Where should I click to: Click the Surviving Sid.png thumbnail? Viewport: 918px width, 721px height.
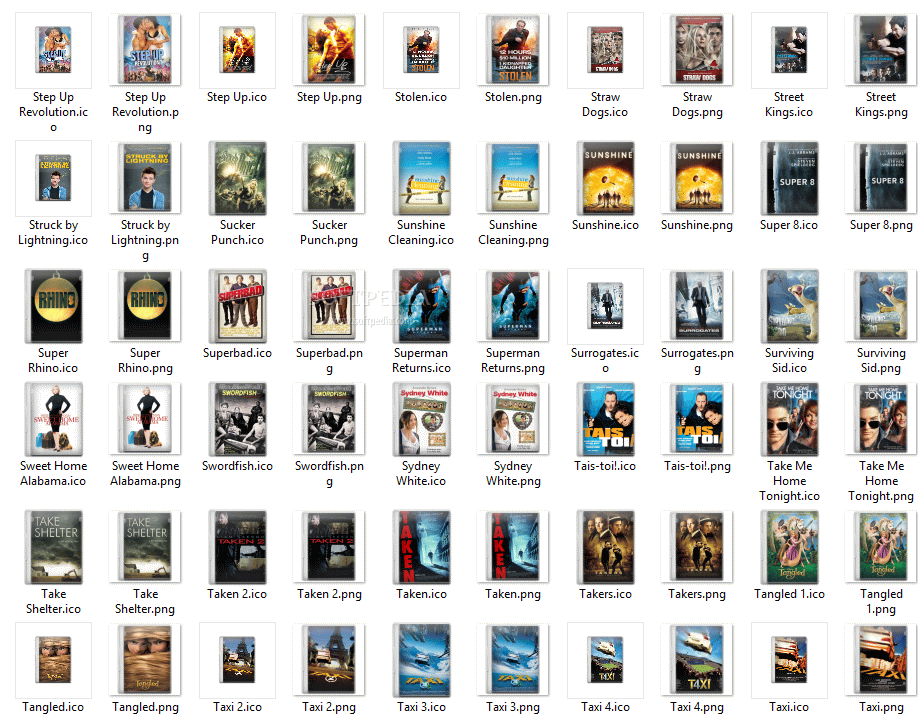[x=881, y=306]
